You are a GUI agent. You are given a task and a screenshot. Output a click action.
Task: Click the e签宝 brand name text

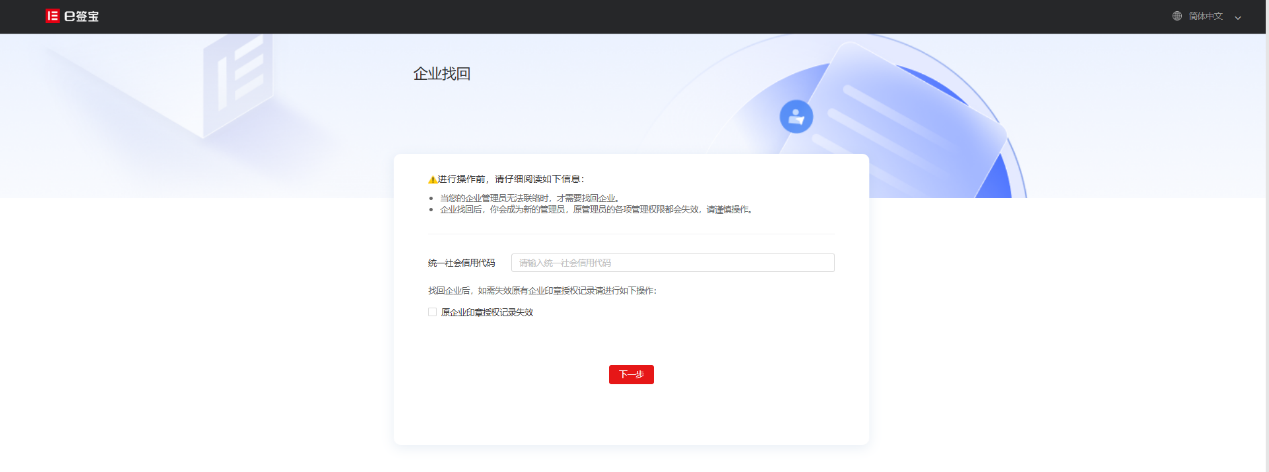coord(81,16)
